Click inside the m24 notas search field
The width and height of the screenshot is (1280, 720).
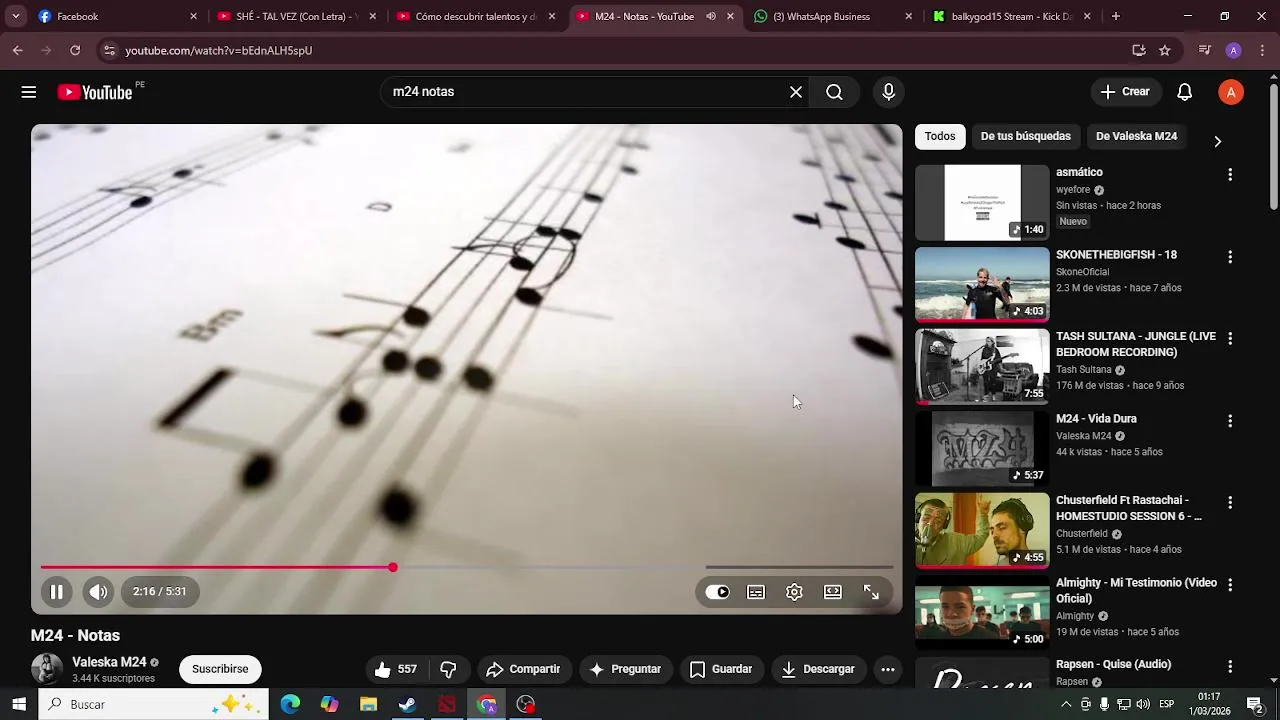coord(585,92)
